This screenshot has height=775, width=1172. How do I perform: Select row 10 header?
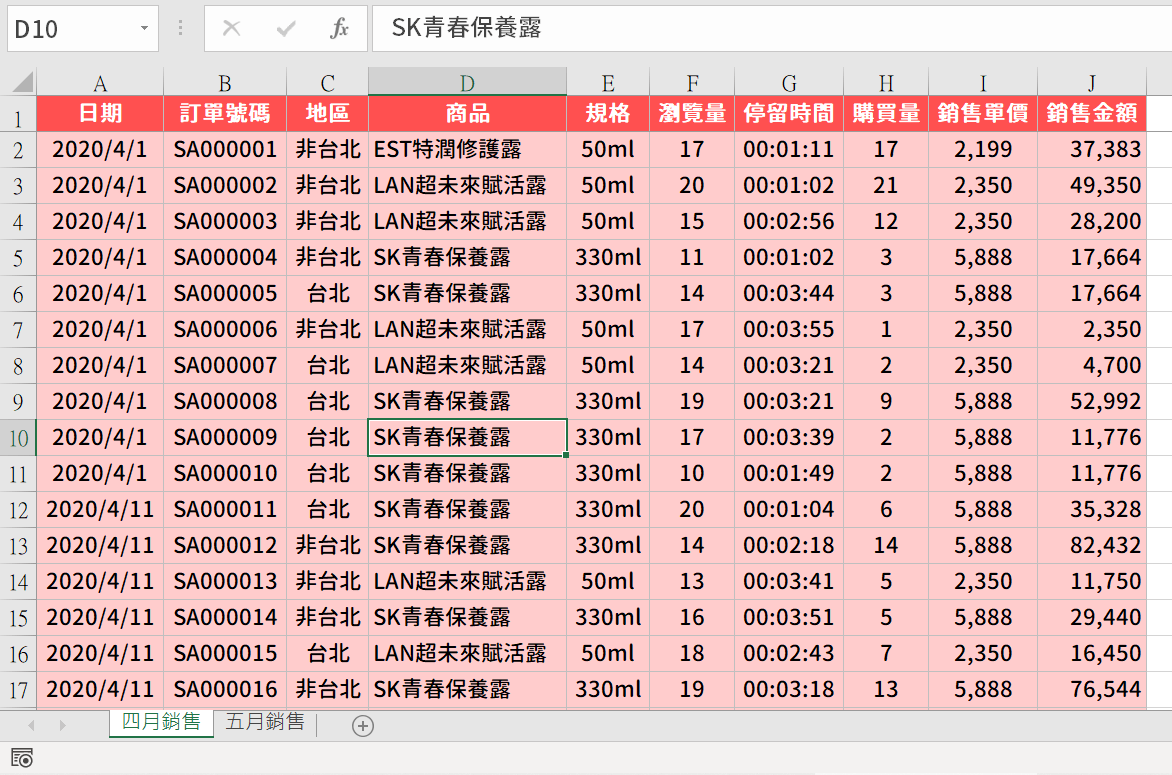18,438
